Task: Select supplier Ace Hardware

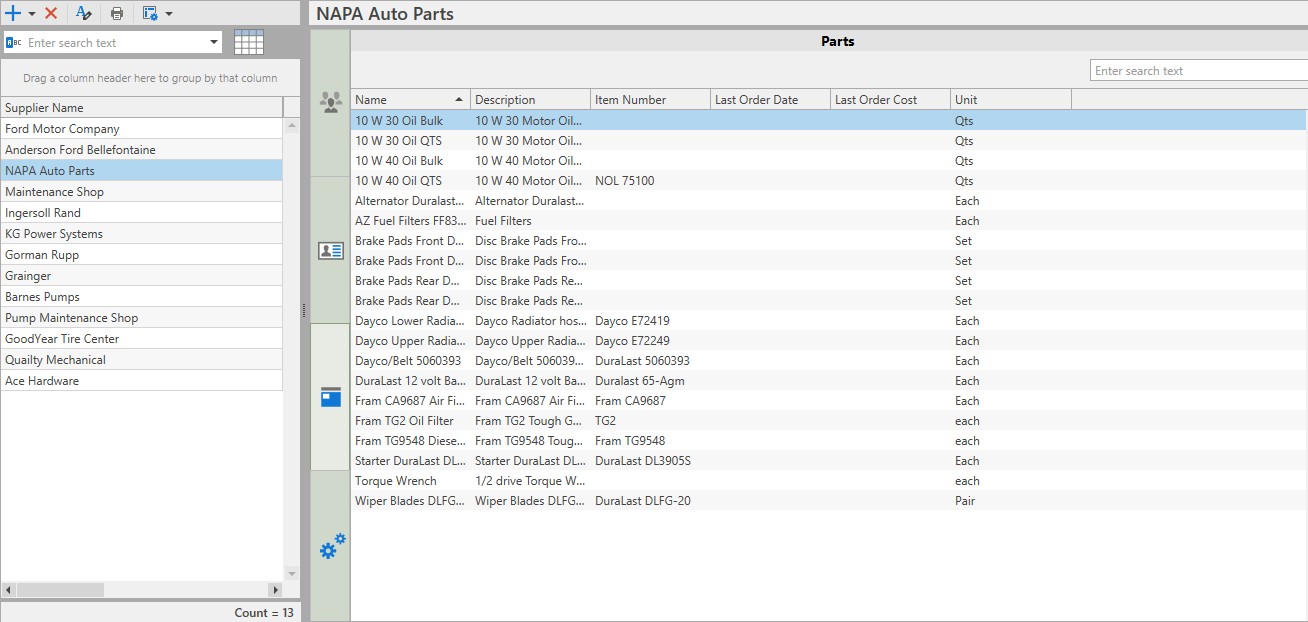Action: (x=142, y=380)
